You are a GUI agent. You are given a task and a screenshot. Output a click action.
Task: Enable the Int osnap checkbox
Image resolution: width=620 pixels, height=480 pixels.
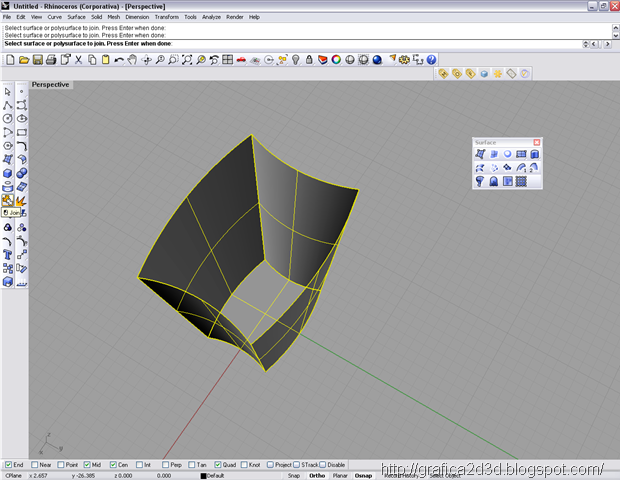click(x=139, y=465)
